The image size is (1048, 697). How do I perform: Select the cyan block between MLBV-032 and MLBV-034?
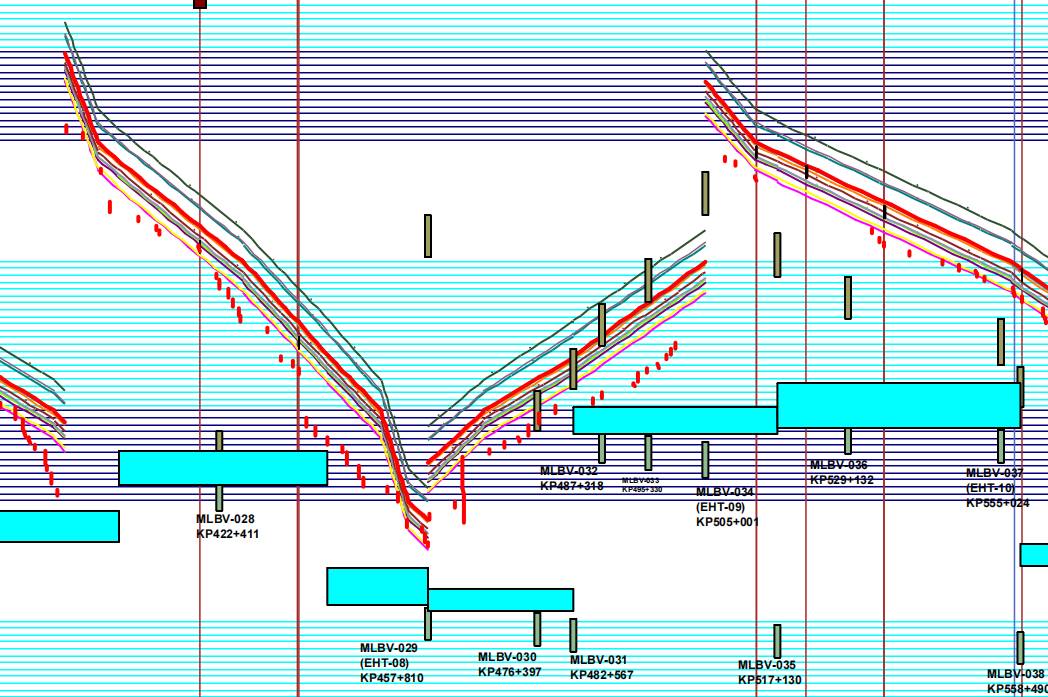675,420
